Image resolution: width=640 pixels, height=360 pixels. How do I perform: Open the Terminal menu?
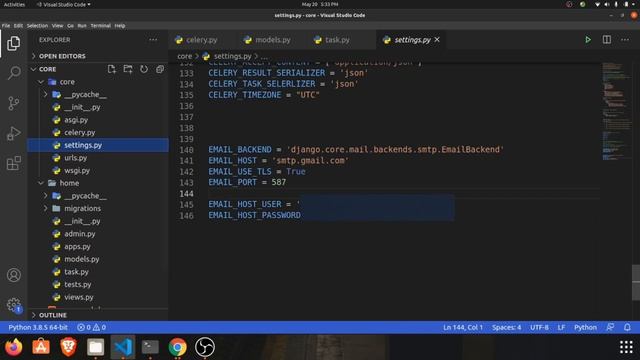tap(100, 25)
